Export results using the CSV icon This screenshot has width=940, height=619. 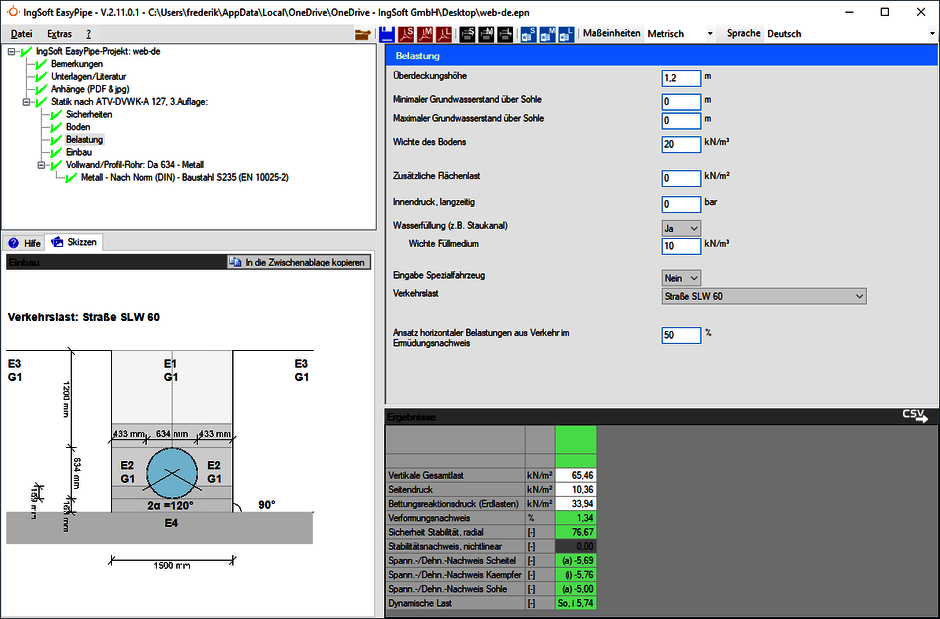915,415
